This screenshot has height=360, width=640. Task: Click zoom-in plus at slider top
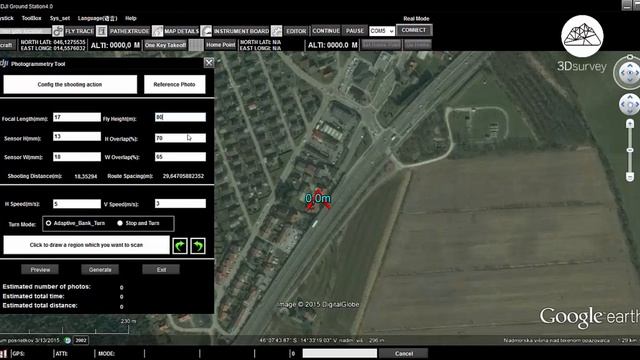tap(630, 124)
